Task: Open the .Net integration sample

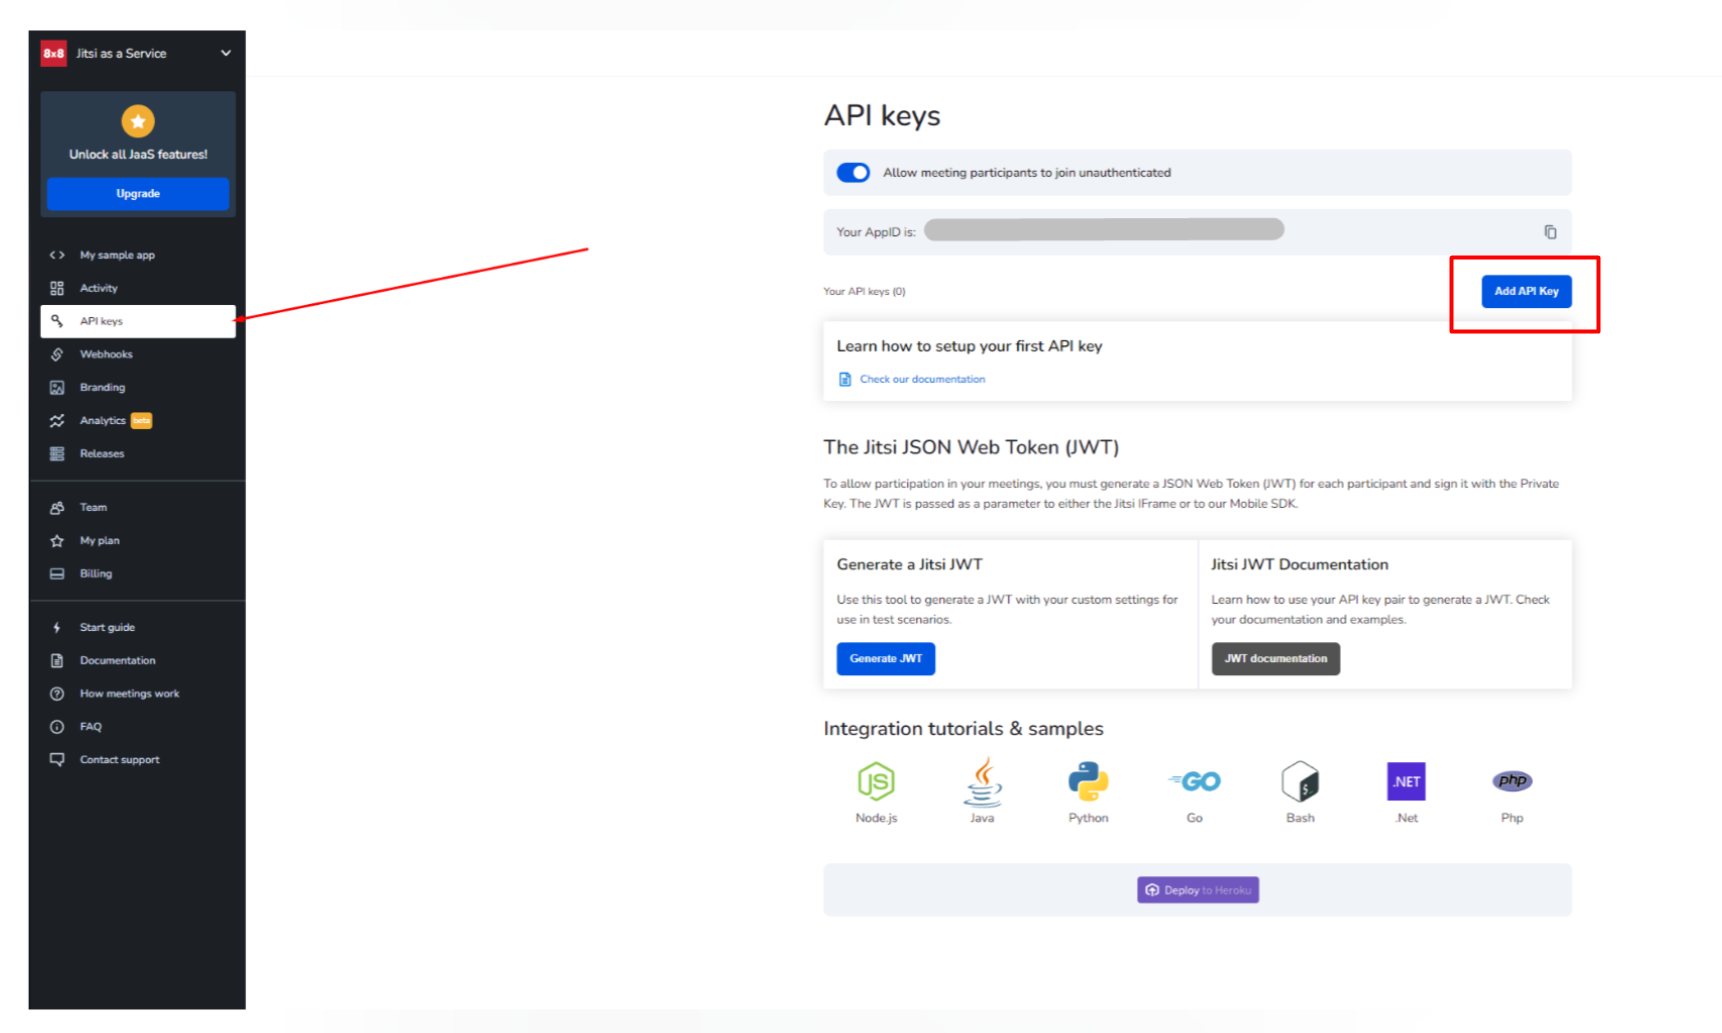Action: tap(1406, 792)
